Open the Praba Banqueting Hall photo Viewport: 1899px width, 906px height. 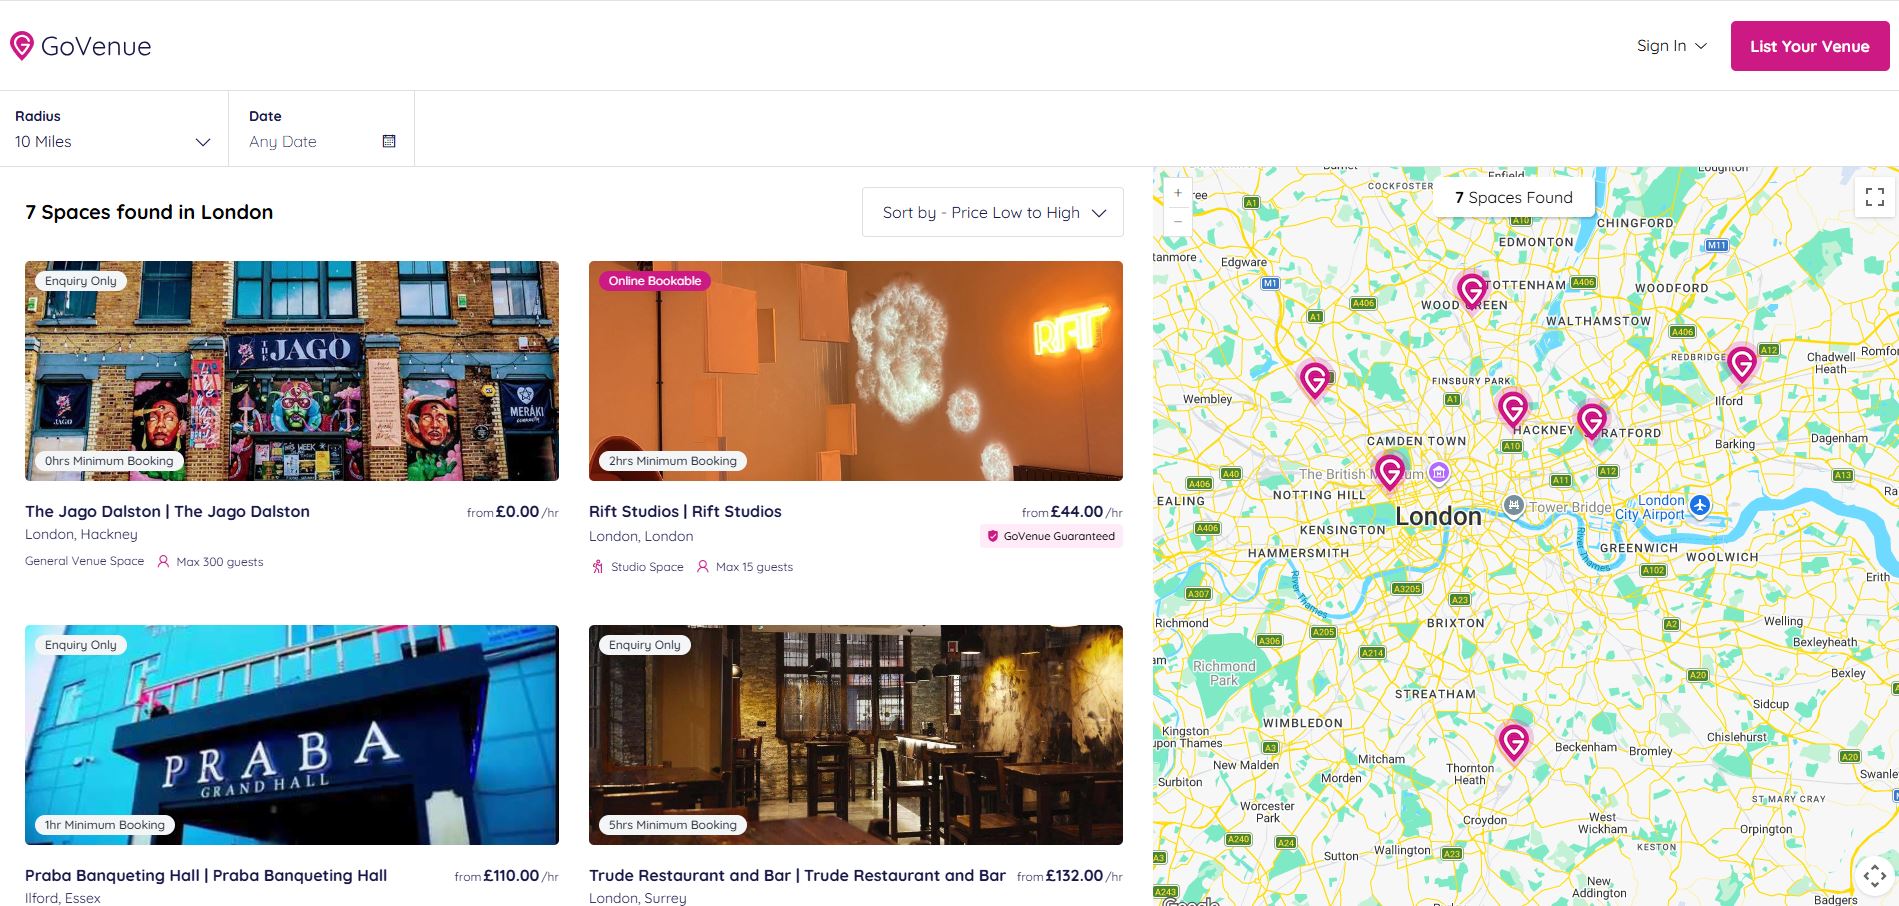click(x=292, y=735)
